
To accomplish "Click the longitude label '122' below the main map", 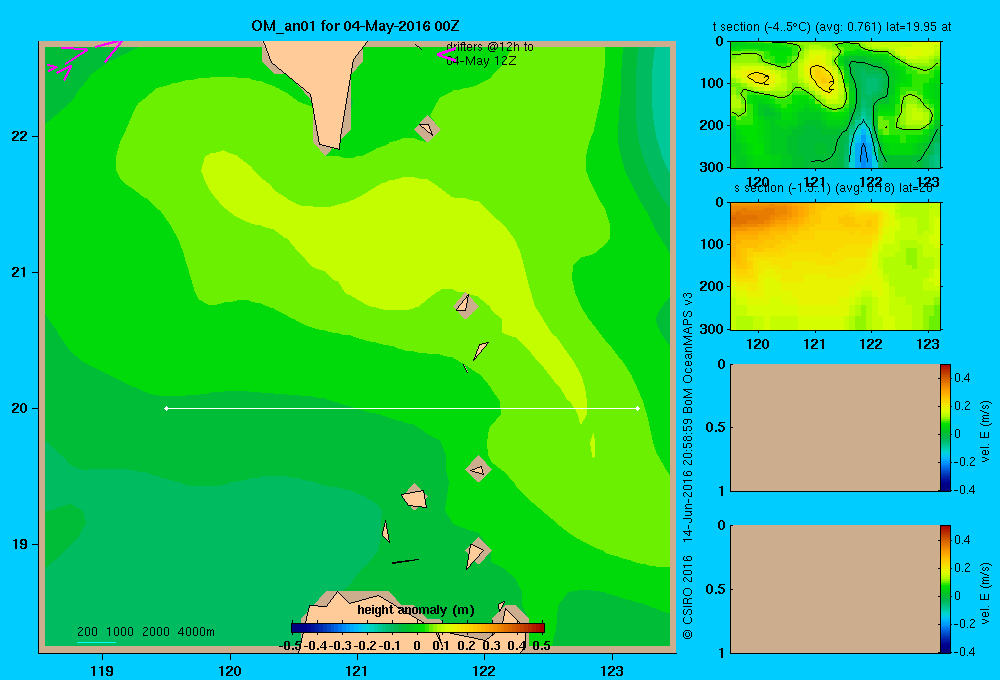I will coord(484,670).
